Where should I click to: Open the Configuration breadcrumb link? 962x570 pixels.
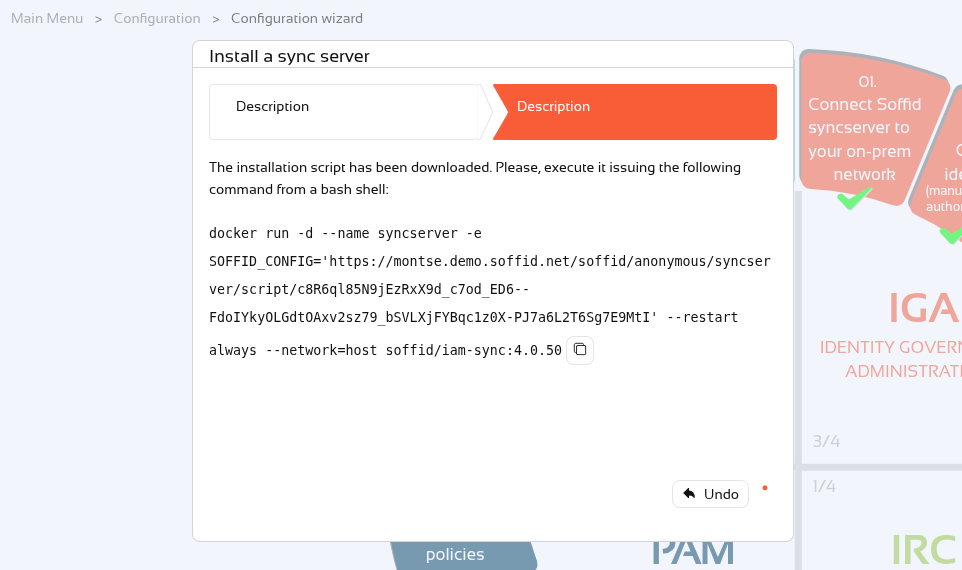point(157,18)
